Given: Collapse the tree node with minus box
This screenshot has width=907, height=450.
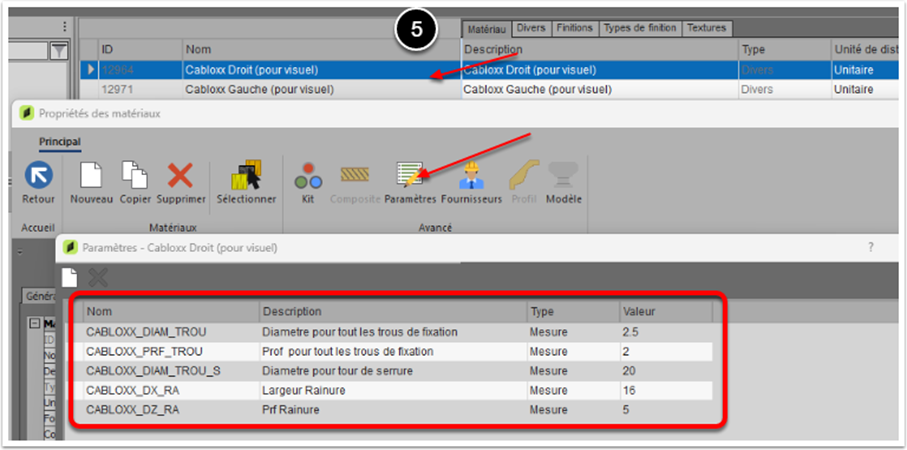Looking at the screenshot, I should tap(33, 323).
